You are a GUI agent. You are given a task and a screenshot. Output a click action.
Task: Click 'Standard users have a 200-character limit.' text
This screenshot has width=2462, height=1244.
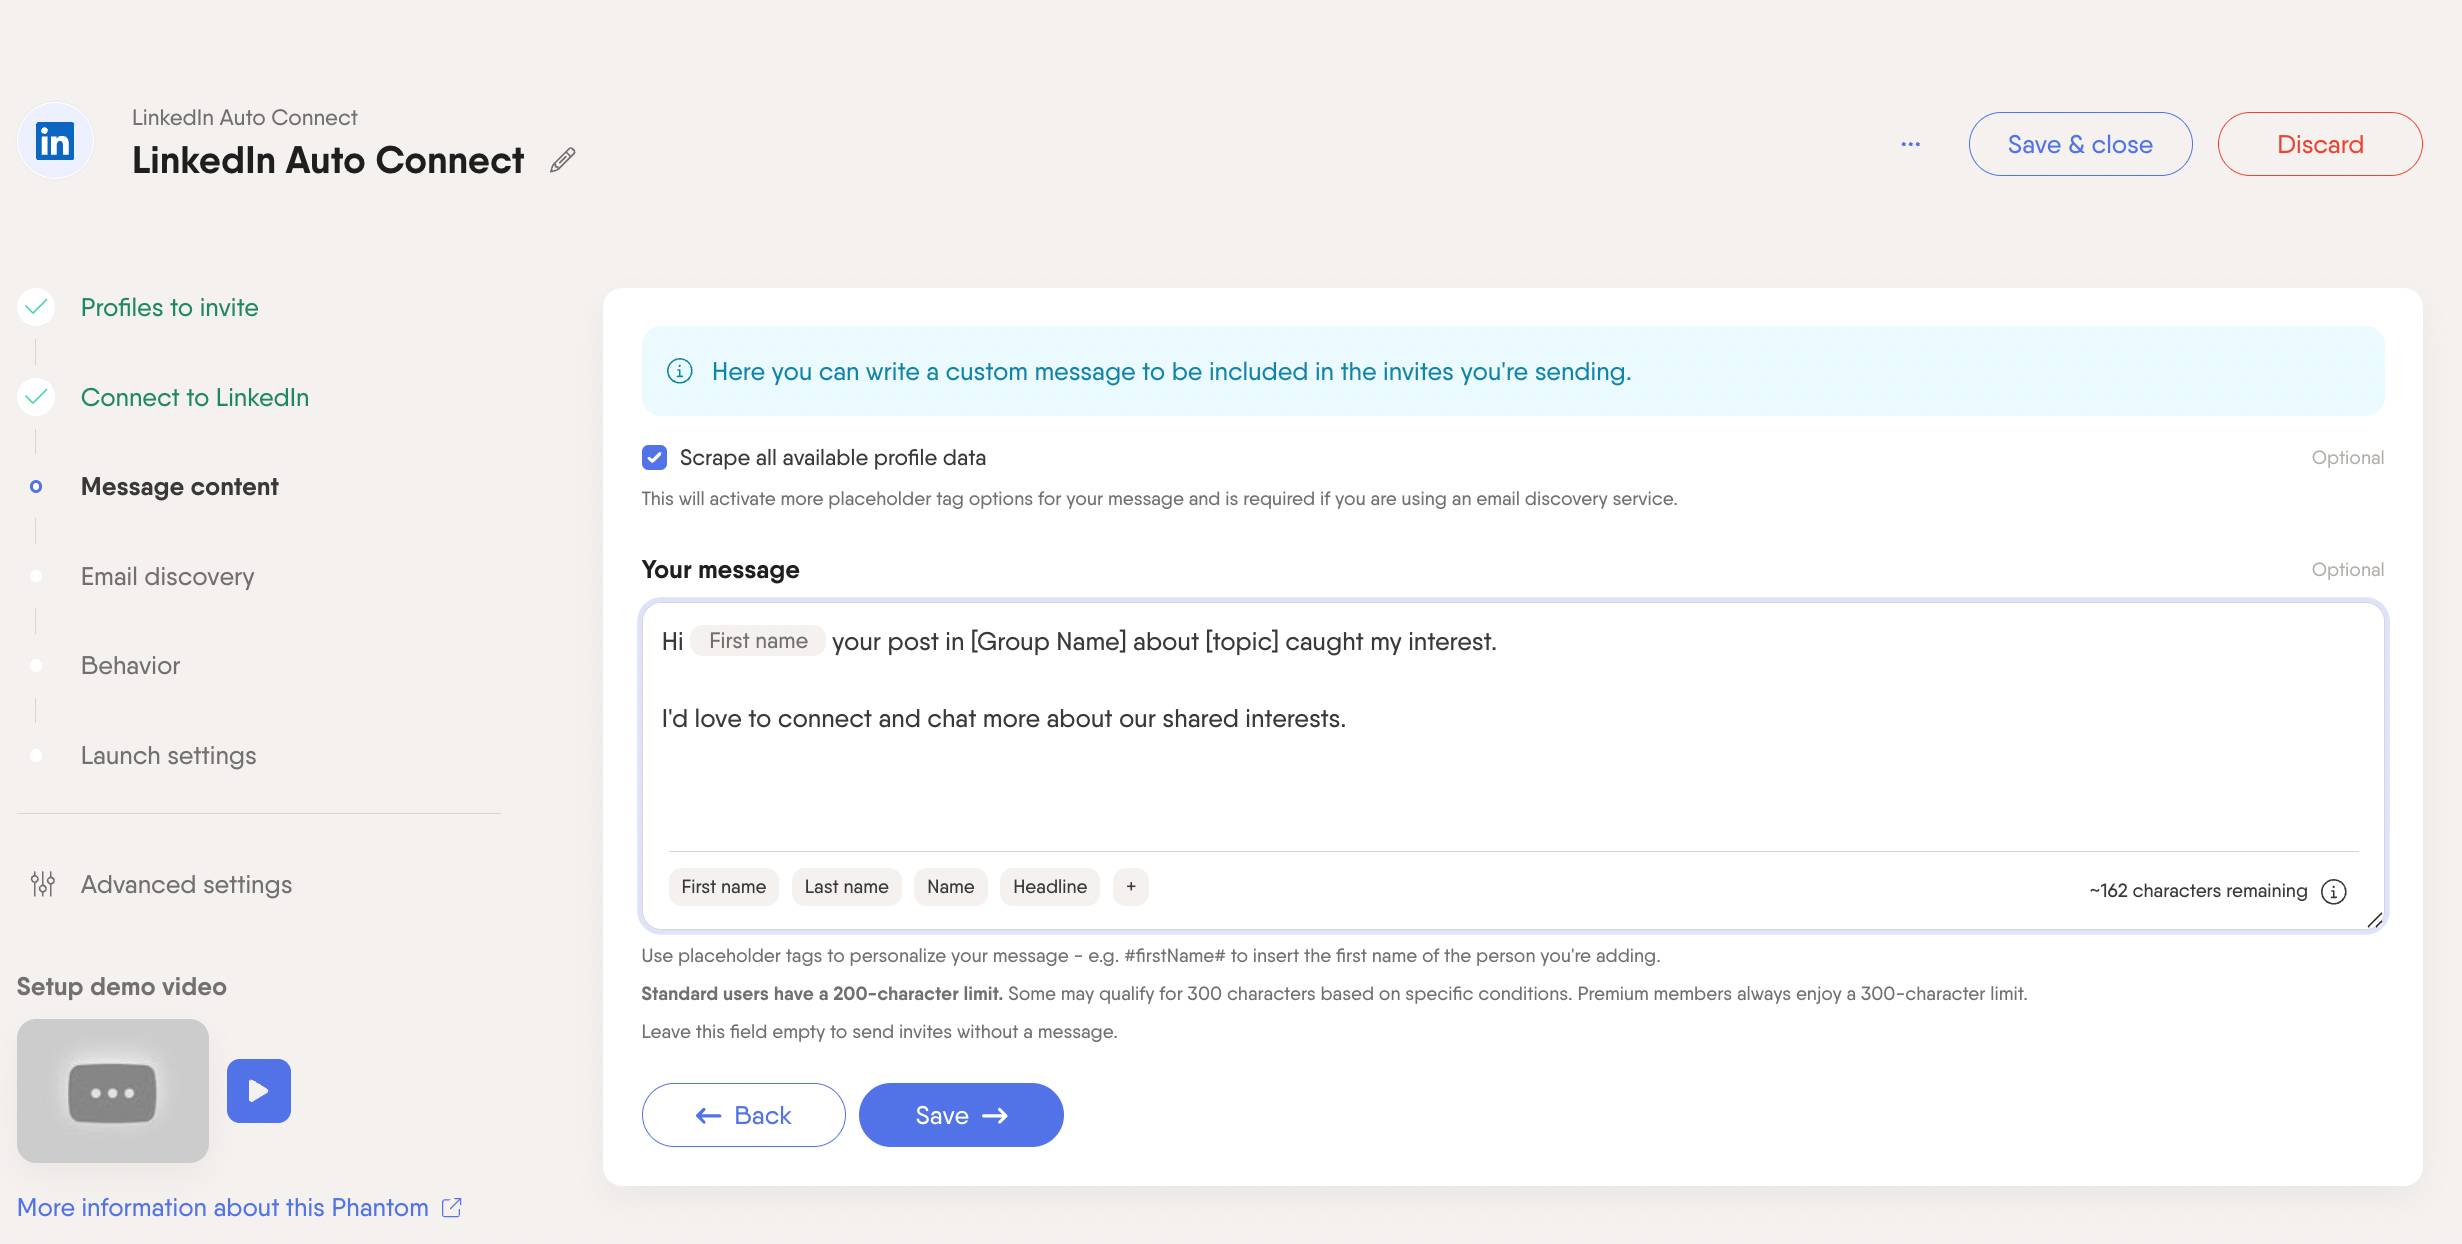tap(822, 994)
